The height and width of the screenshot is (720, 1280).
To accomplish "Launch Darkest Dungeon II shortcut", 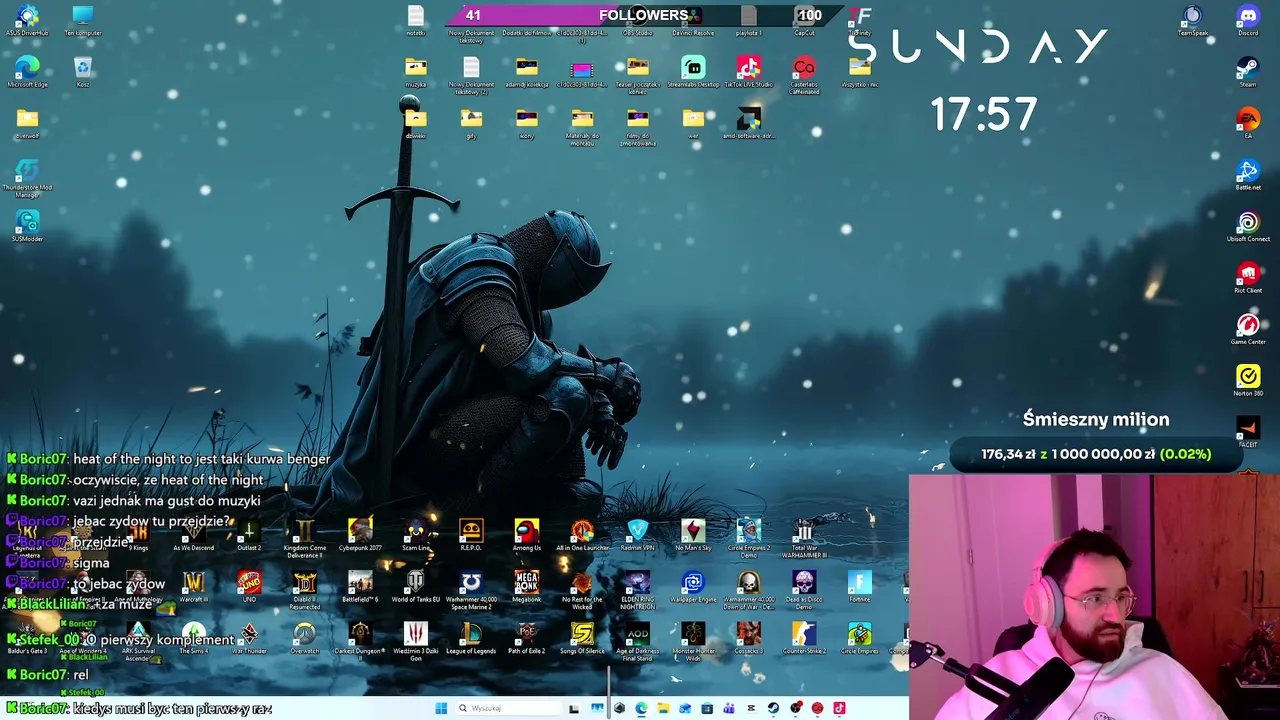I will click(x=360, y=640).
